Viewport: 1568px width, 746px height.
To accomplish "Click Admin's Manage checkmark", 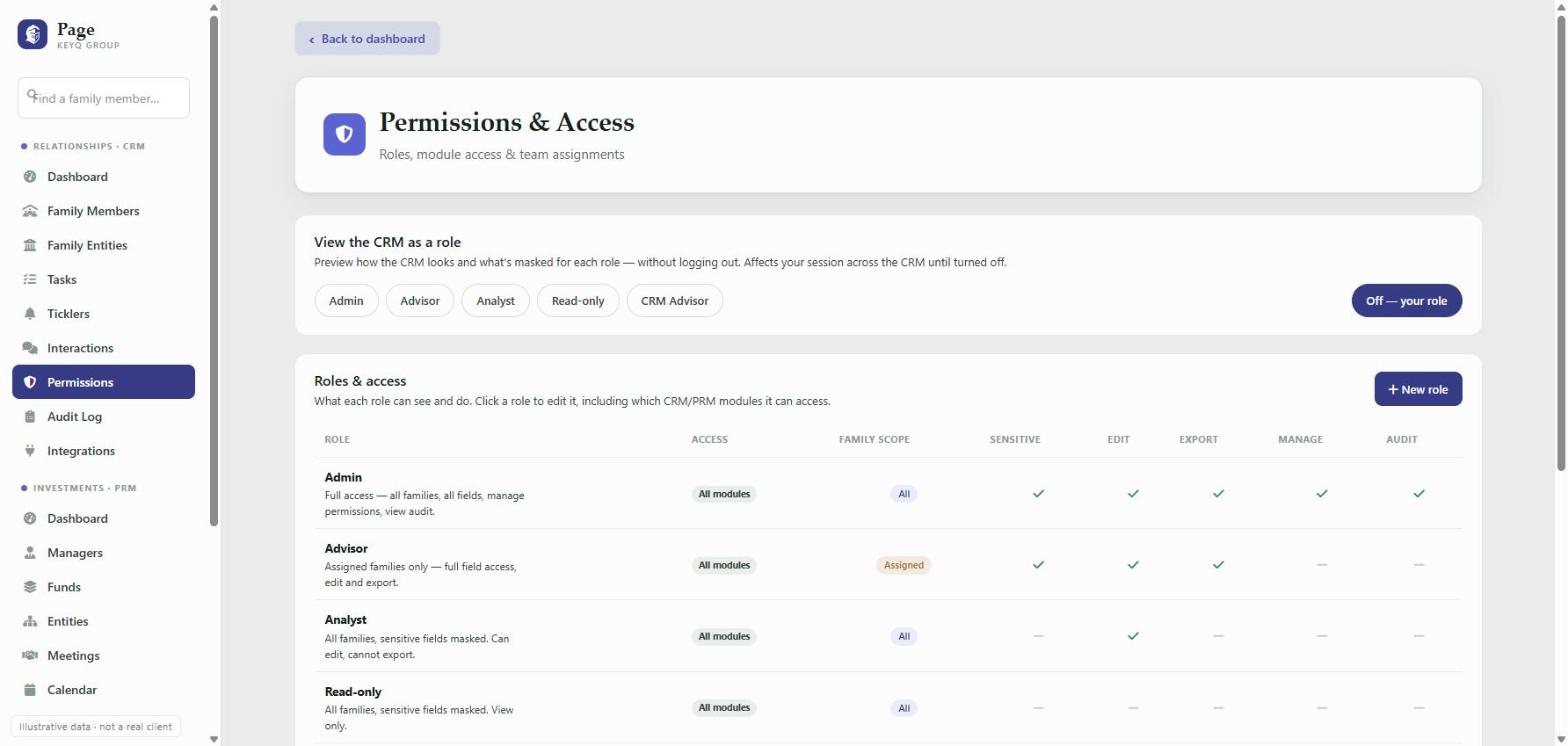I will [1321, 493].
